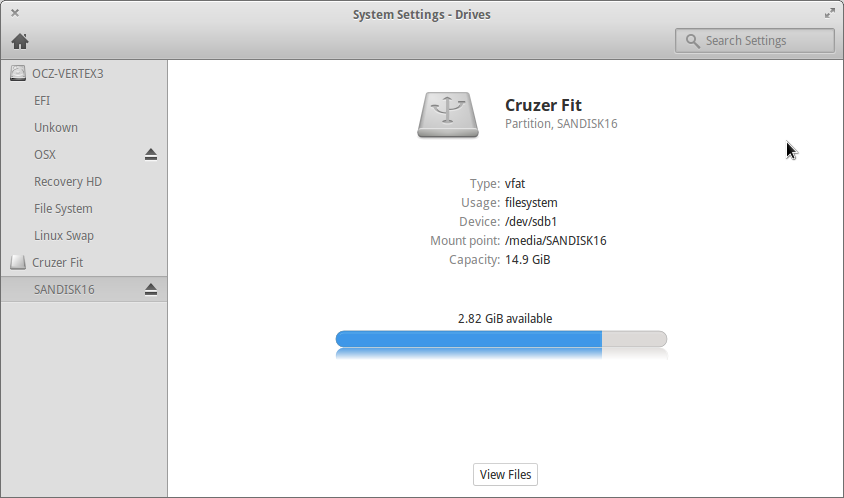Screen dimensions: 844x498
Task: Open View Files for this partition
Action: coord(505,474)
